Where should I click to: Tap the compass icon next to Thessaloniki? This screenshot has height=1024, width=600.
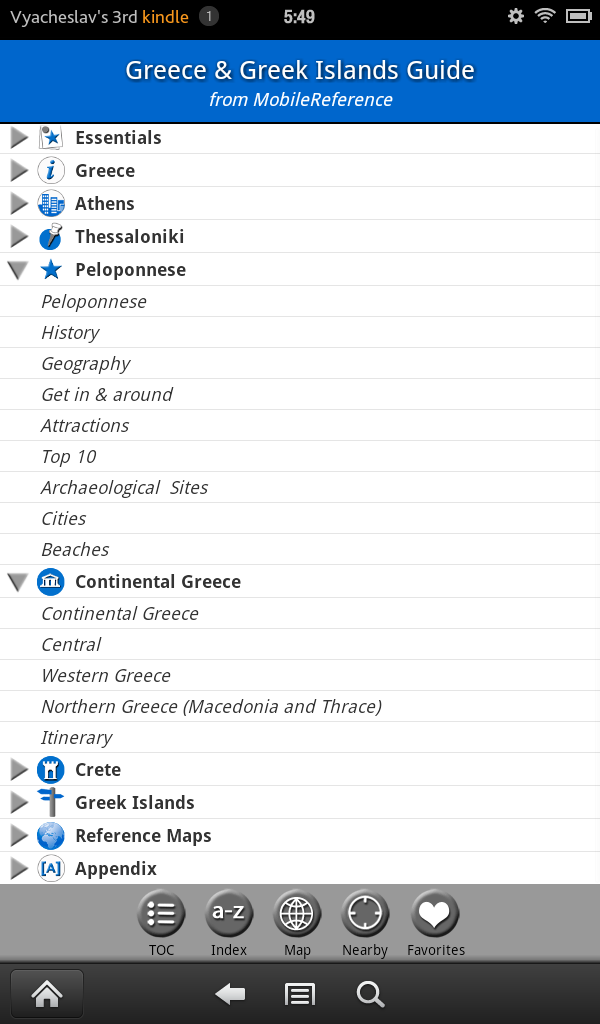pyautogui.click(x=50, y=236)
